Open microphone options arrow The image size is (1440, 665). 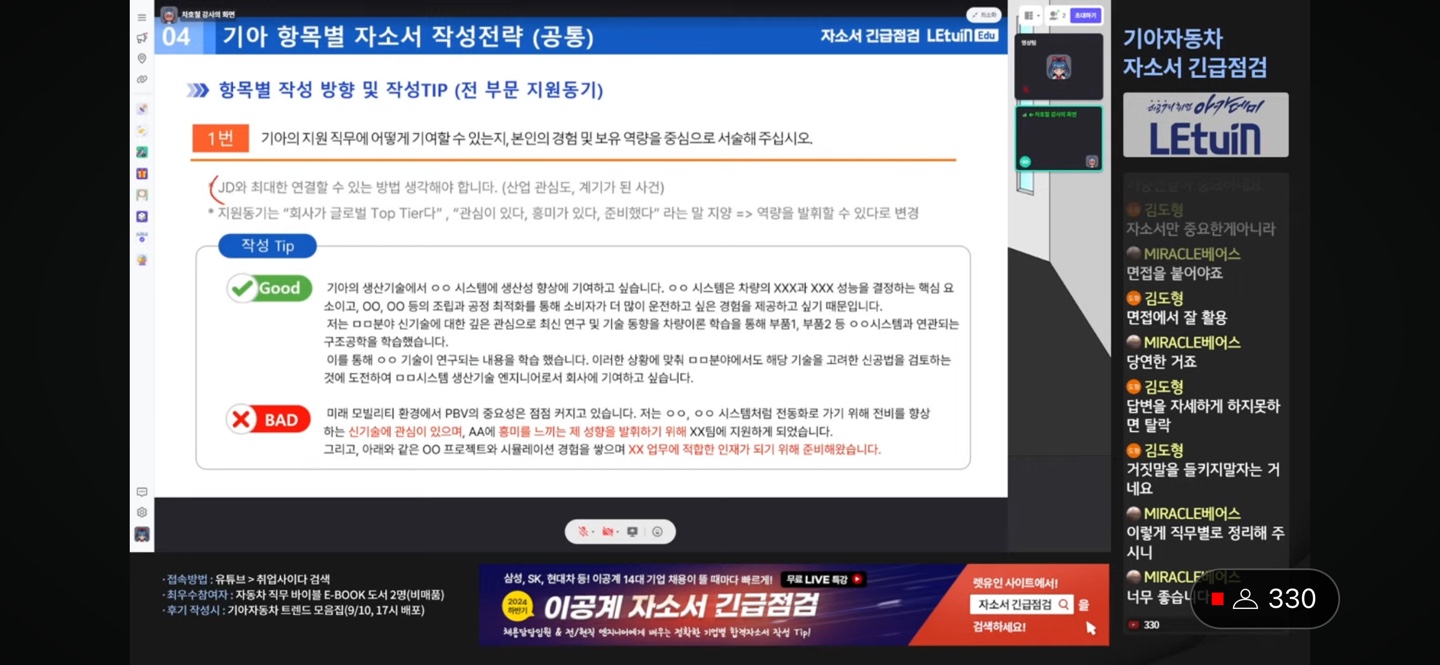(x=592, y=532)
